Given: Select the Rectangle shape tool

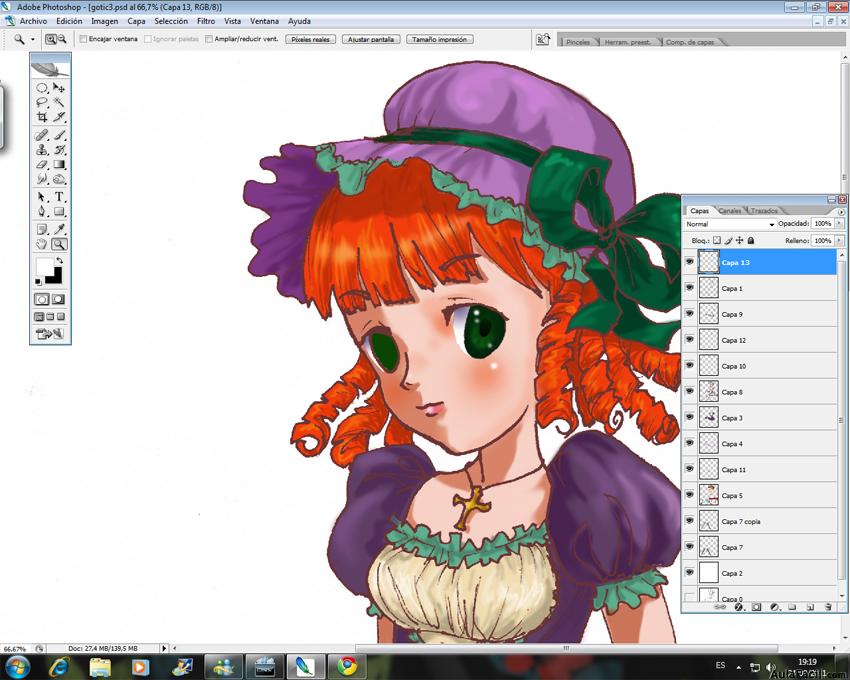Looking at the screenshot, I should 59,211.
